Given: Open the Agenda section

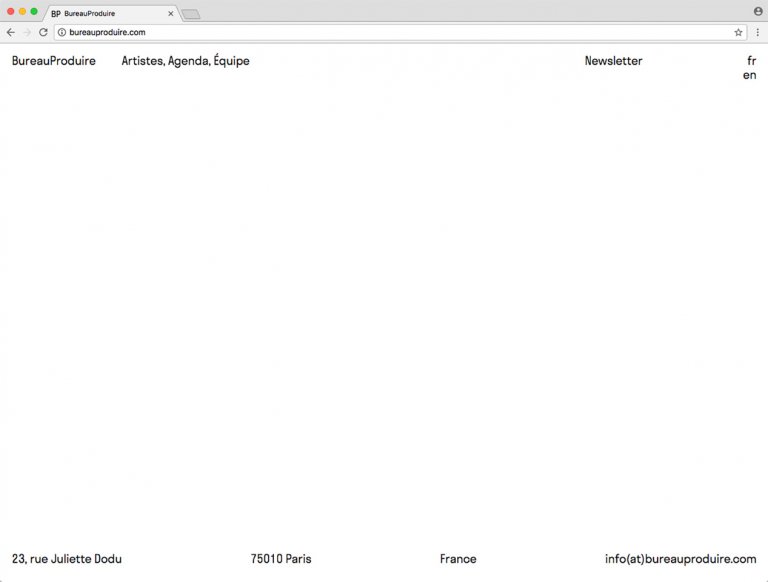Looking at the screenshot, I should pyautogui.click(x=189, y=61).
